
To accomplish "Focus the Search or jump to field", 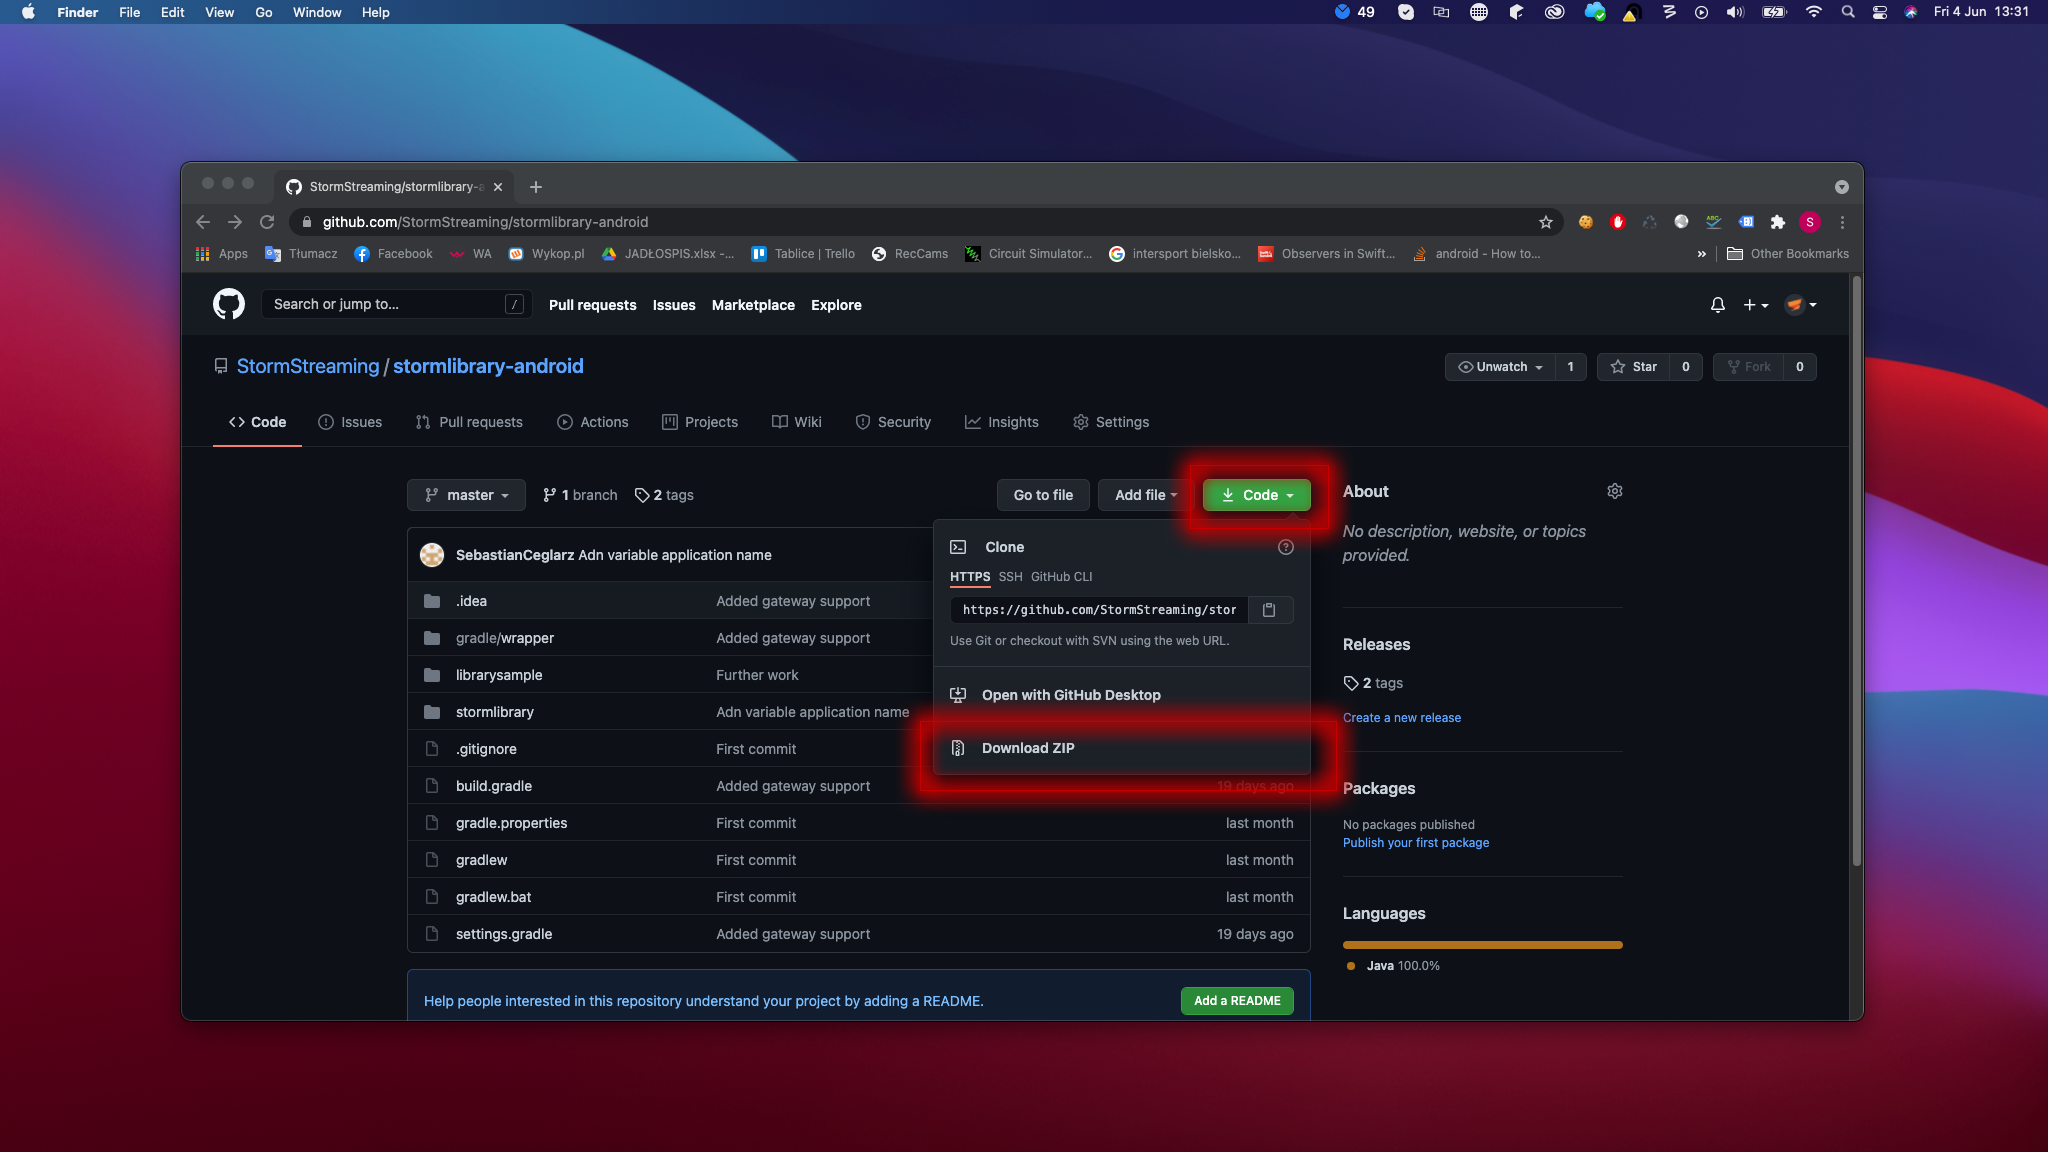I will [x=396, y=304].
